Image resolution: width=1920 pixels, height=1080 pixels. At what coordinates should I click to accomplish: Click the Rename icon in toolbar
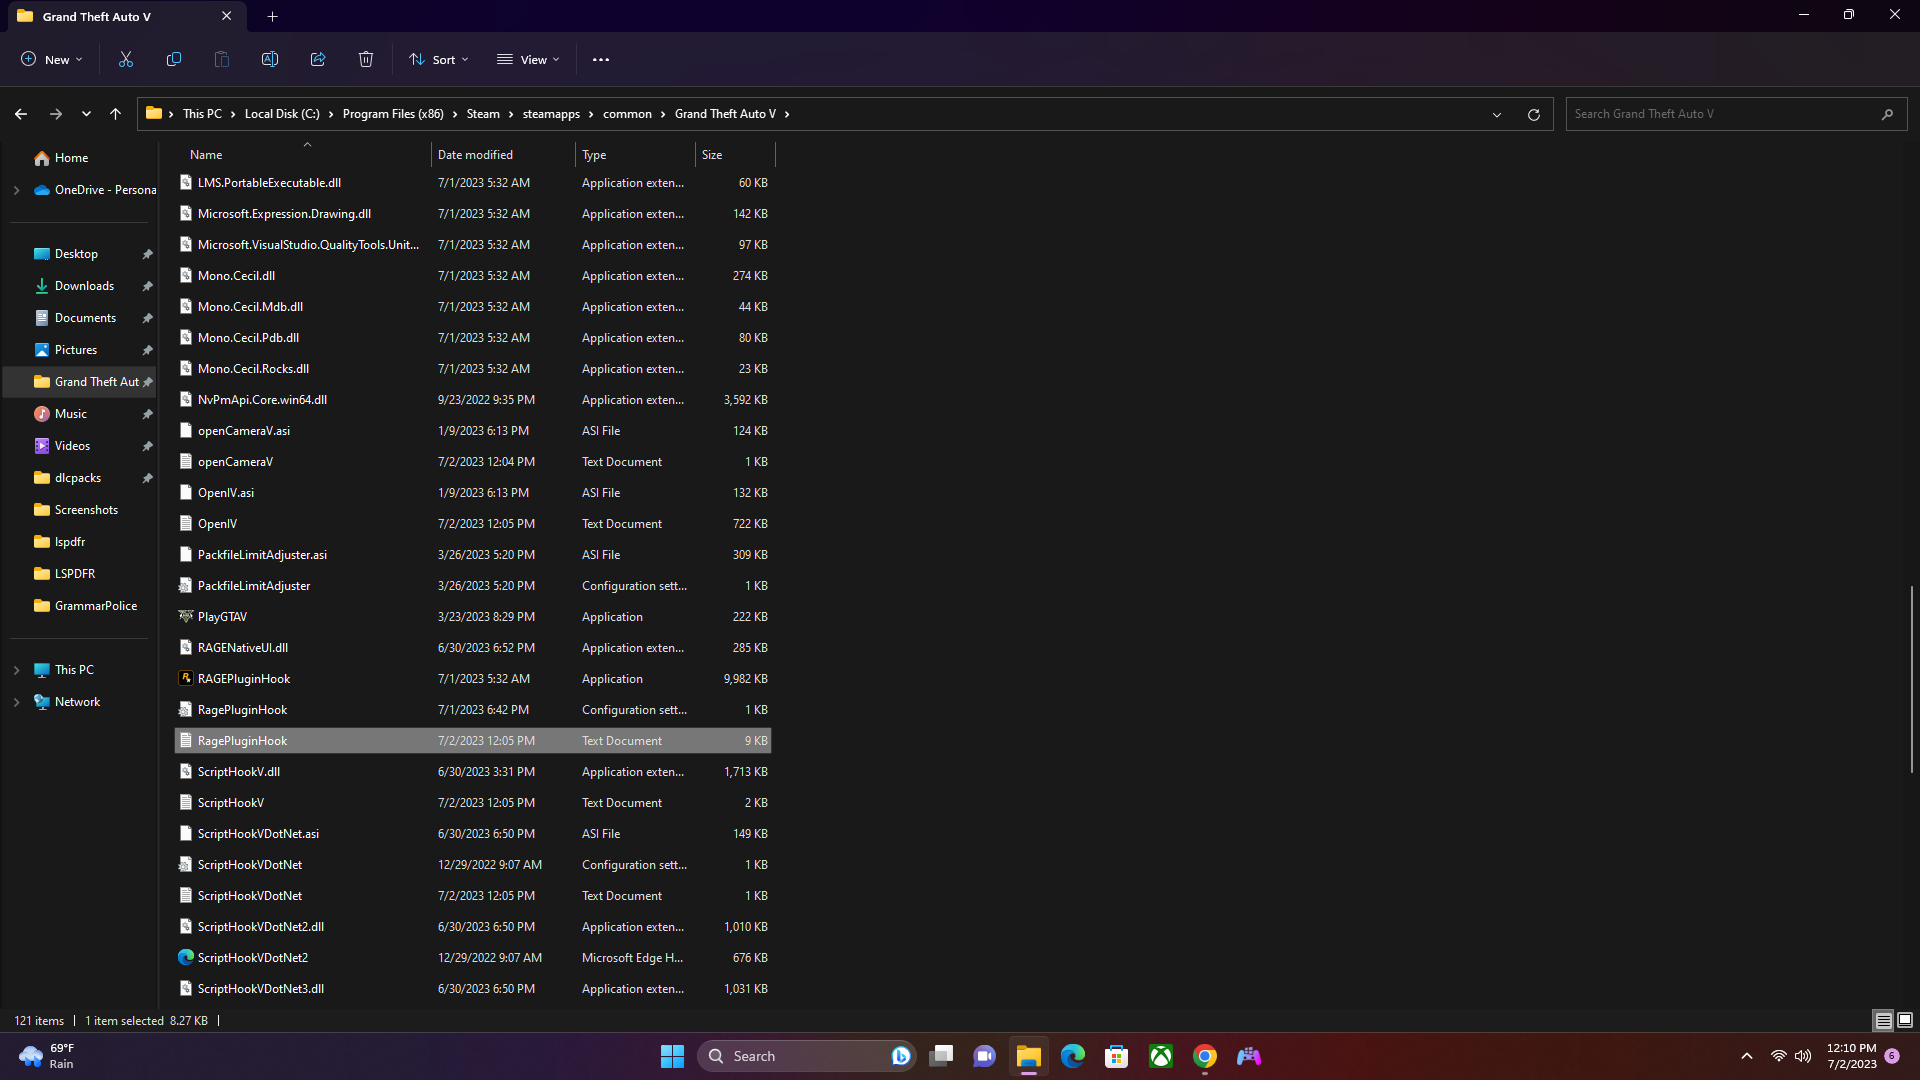pos(270,59)
